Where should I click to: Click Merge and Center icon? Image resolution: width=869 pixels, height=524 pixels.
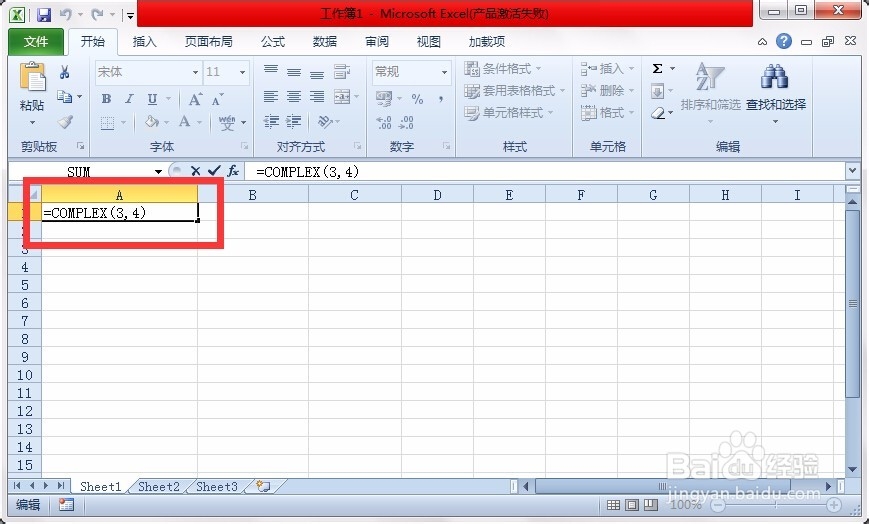[x=342, y=97]
